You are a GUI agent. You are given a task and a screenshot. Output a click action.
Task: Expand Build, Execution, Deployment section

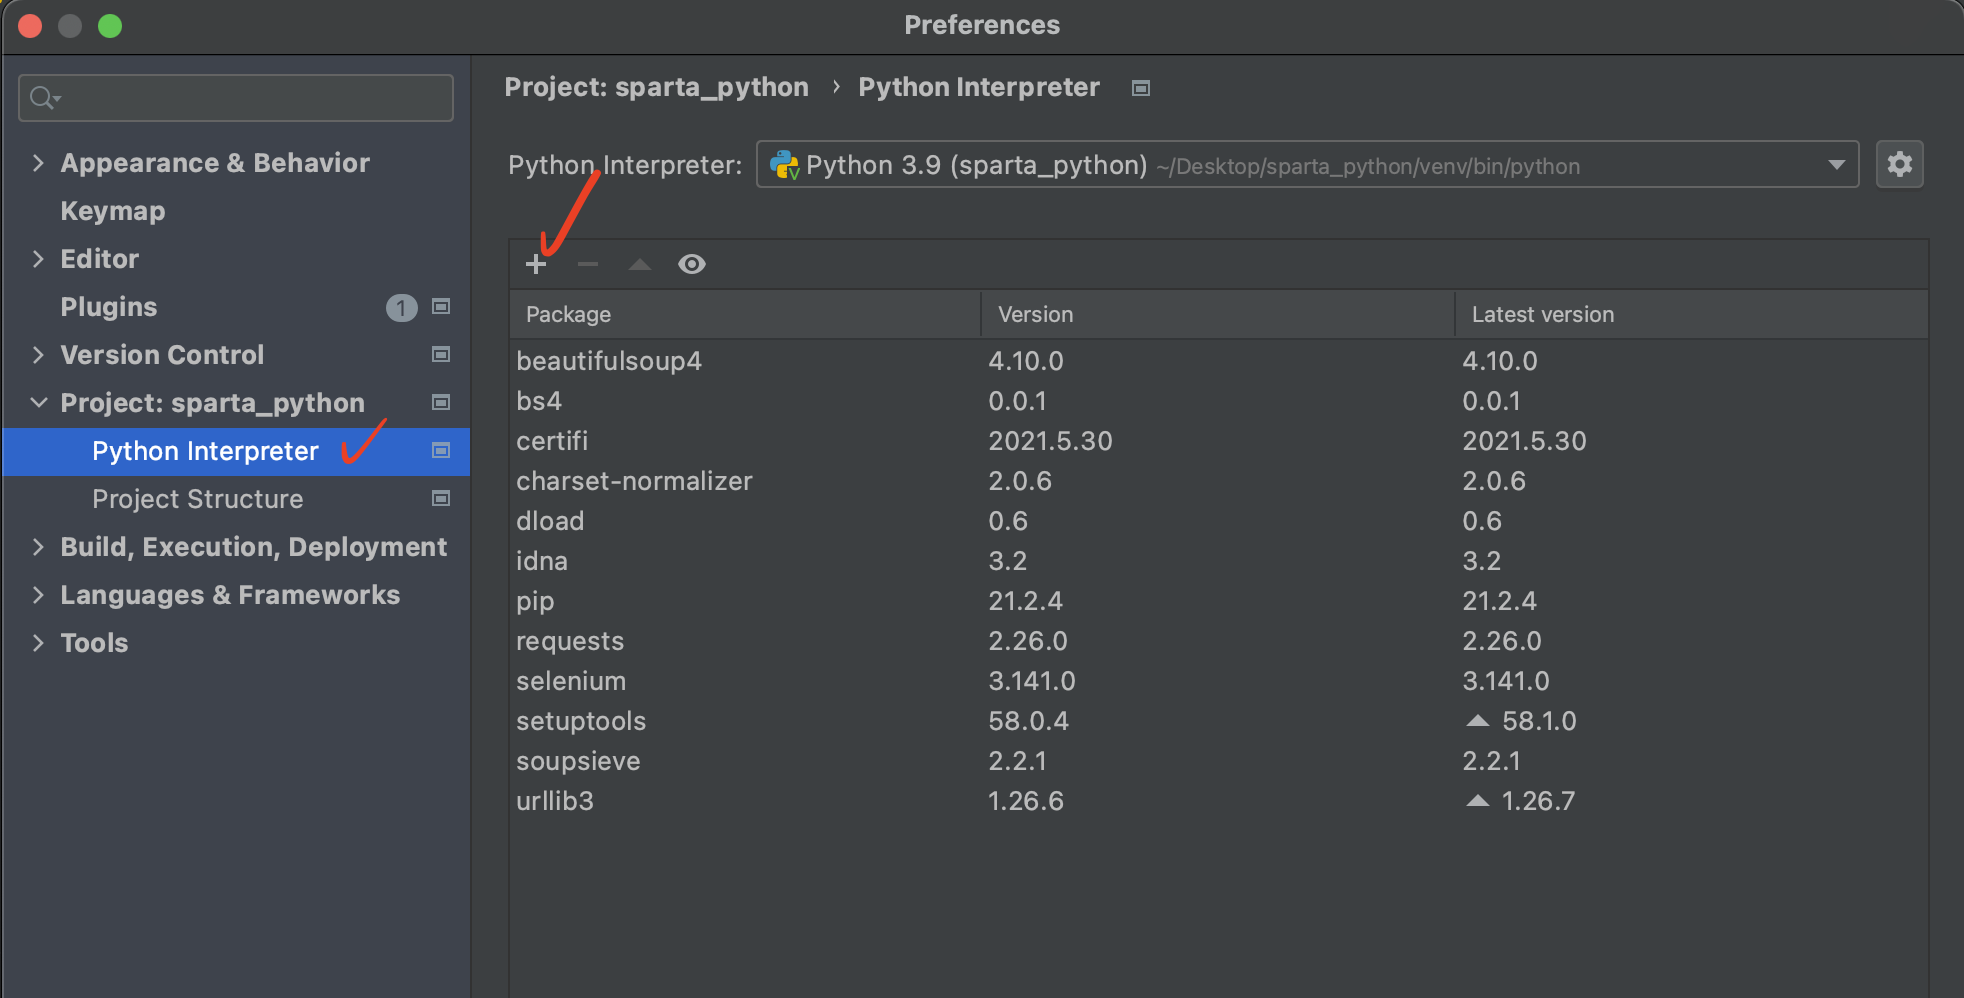tap(38, 547)
